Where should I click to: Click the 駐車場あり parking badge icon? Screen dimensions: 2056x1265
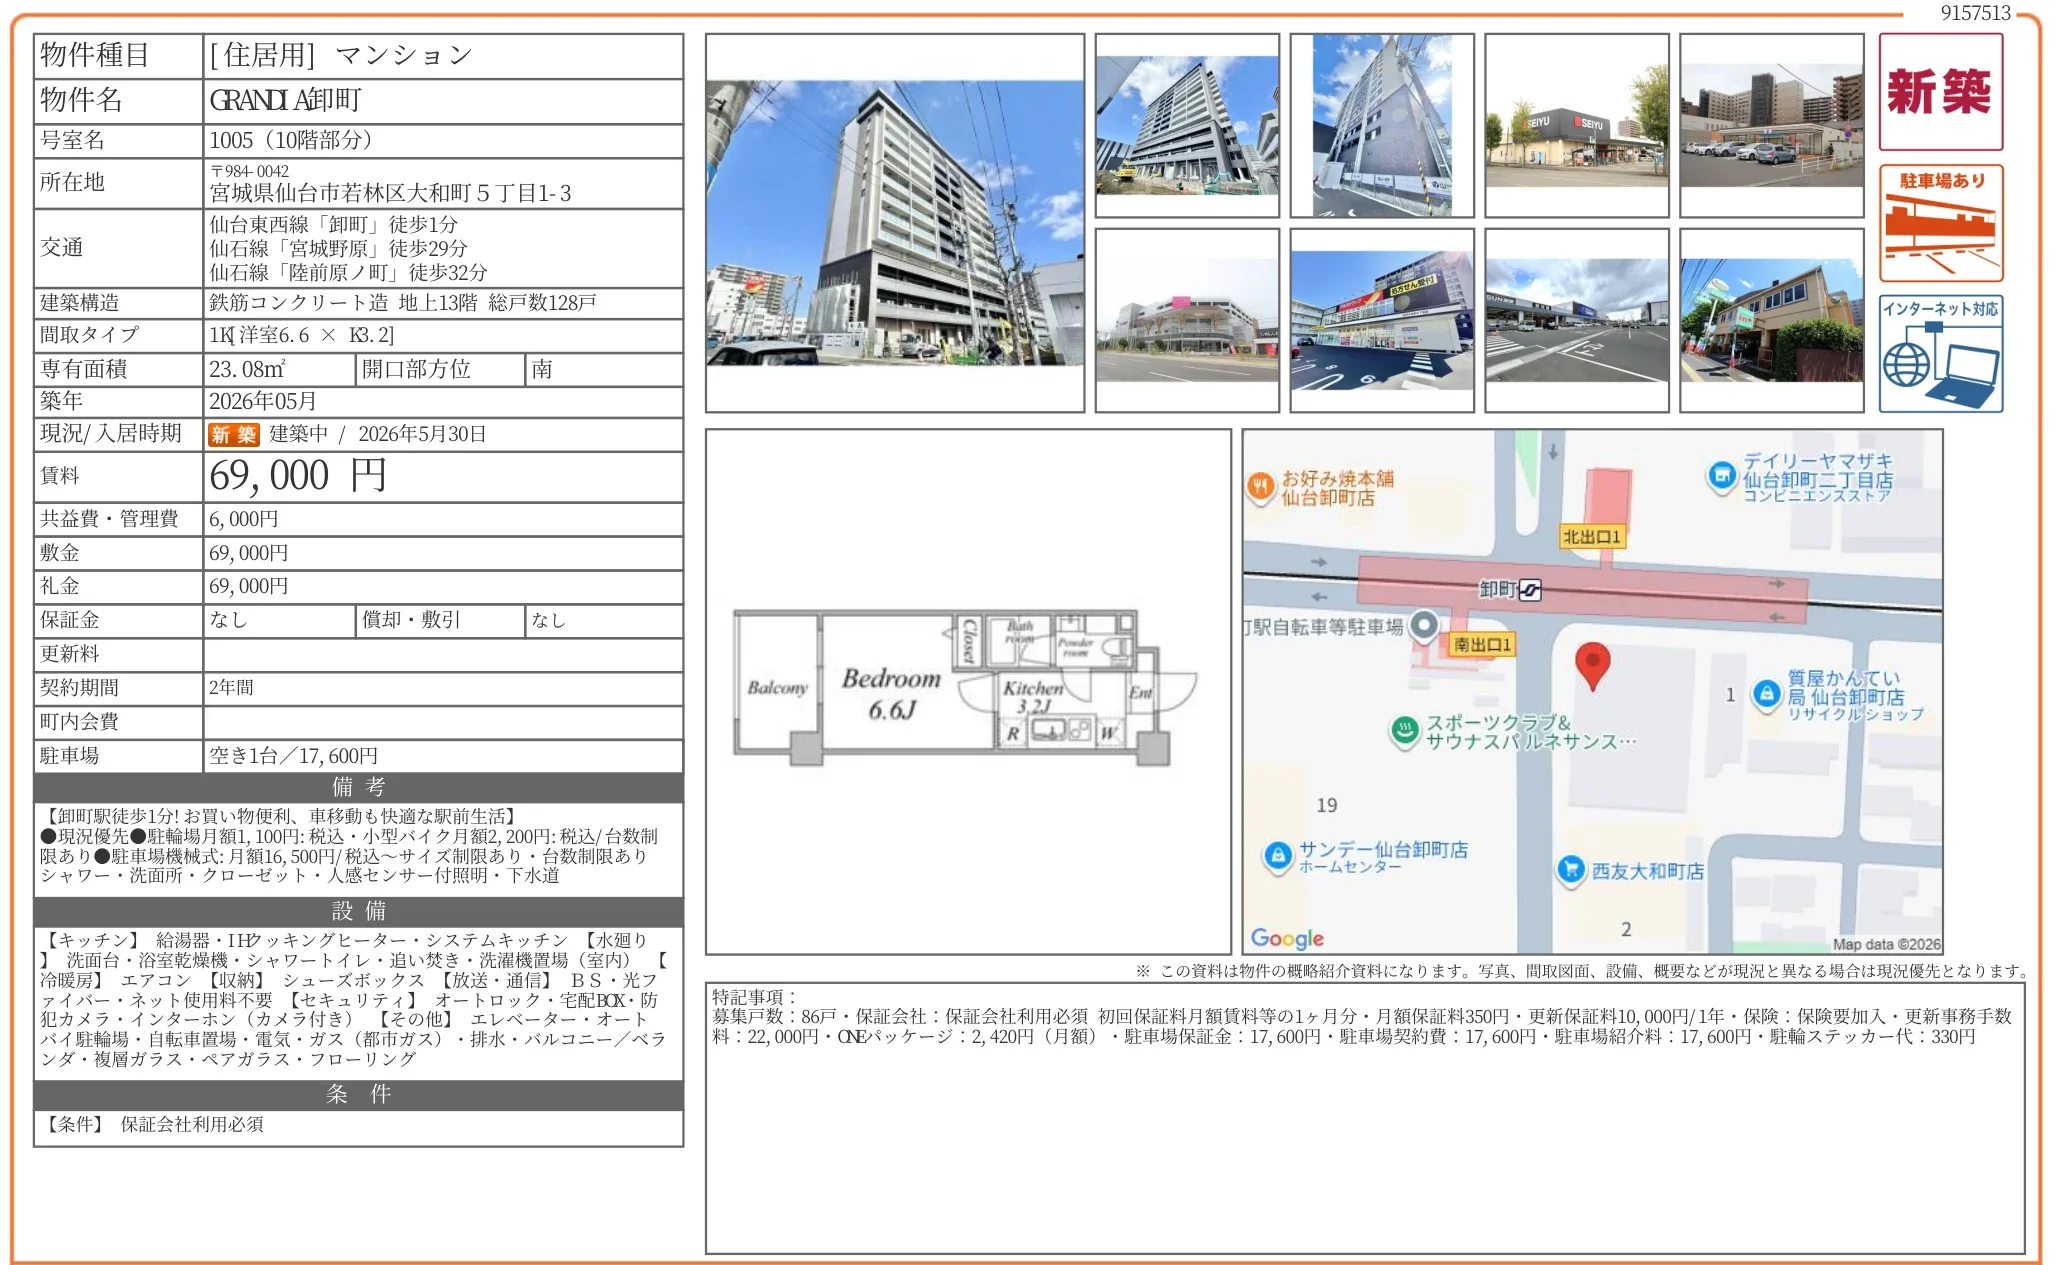click(1940, 223)
